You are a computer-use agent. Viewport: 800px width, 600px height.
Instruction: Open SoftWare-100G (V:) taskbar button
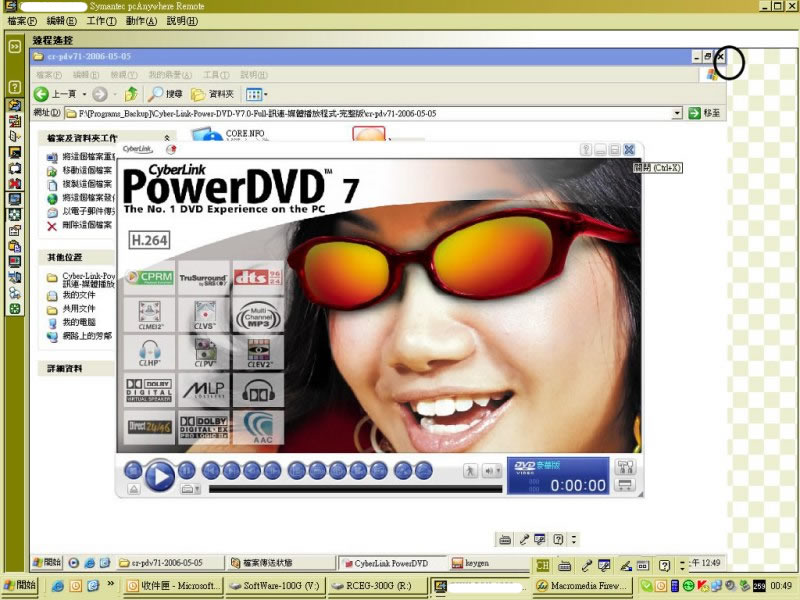(274, 586)
